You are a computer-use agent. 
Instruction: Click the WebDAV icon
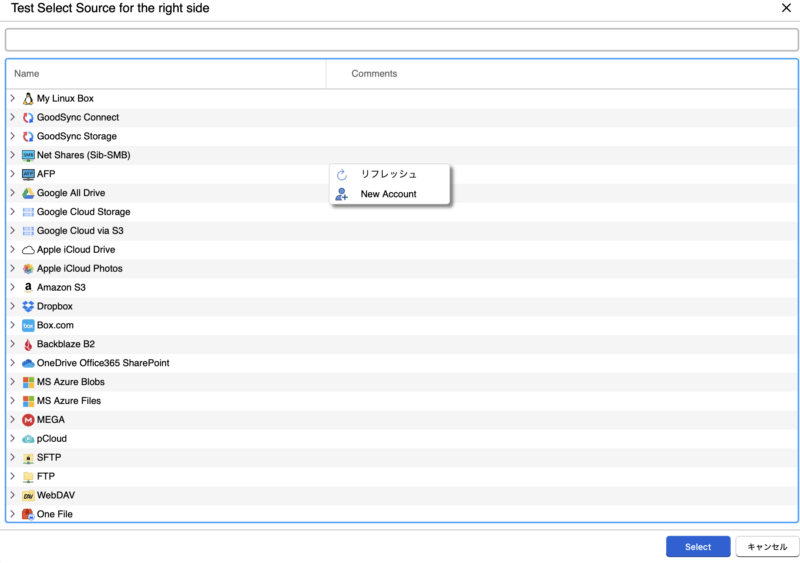tap(28, 496)
